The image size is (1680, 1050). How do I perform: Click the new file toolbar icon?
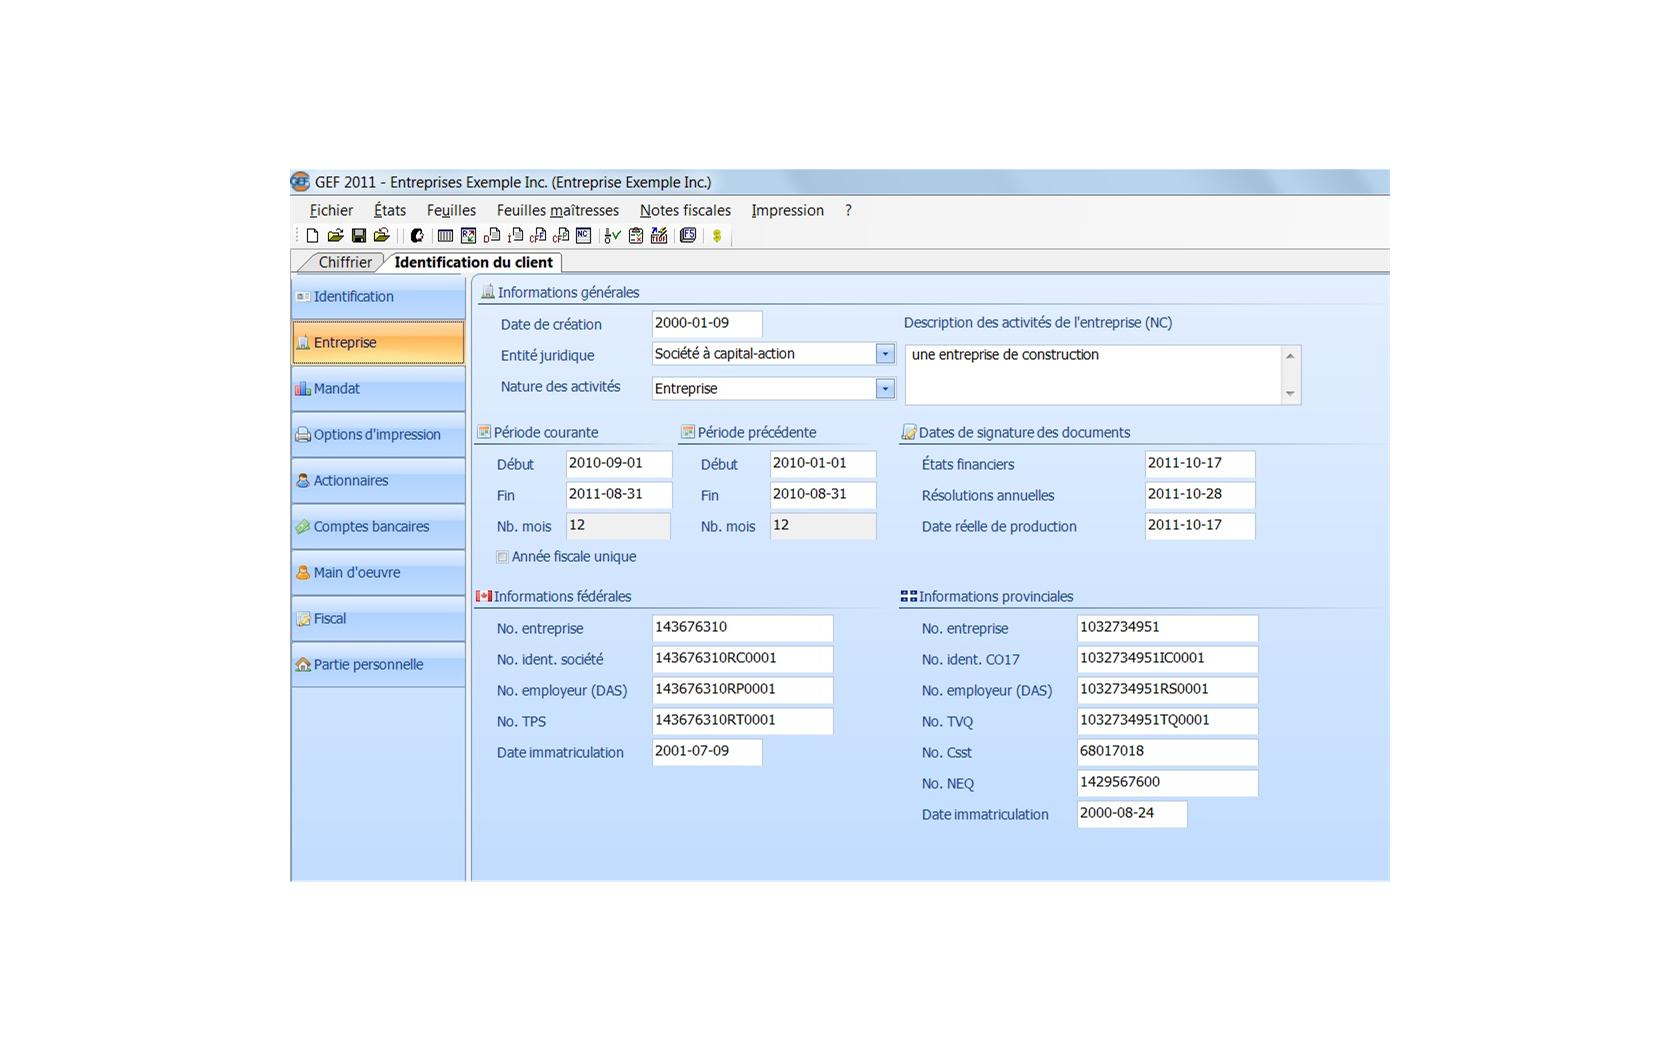point(312,236)
